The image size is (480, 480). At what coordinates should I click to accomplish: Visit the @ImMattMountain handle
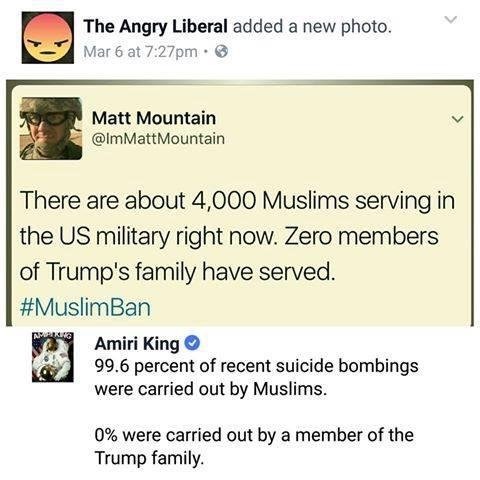pyautogui.click(x=158, y=139)
